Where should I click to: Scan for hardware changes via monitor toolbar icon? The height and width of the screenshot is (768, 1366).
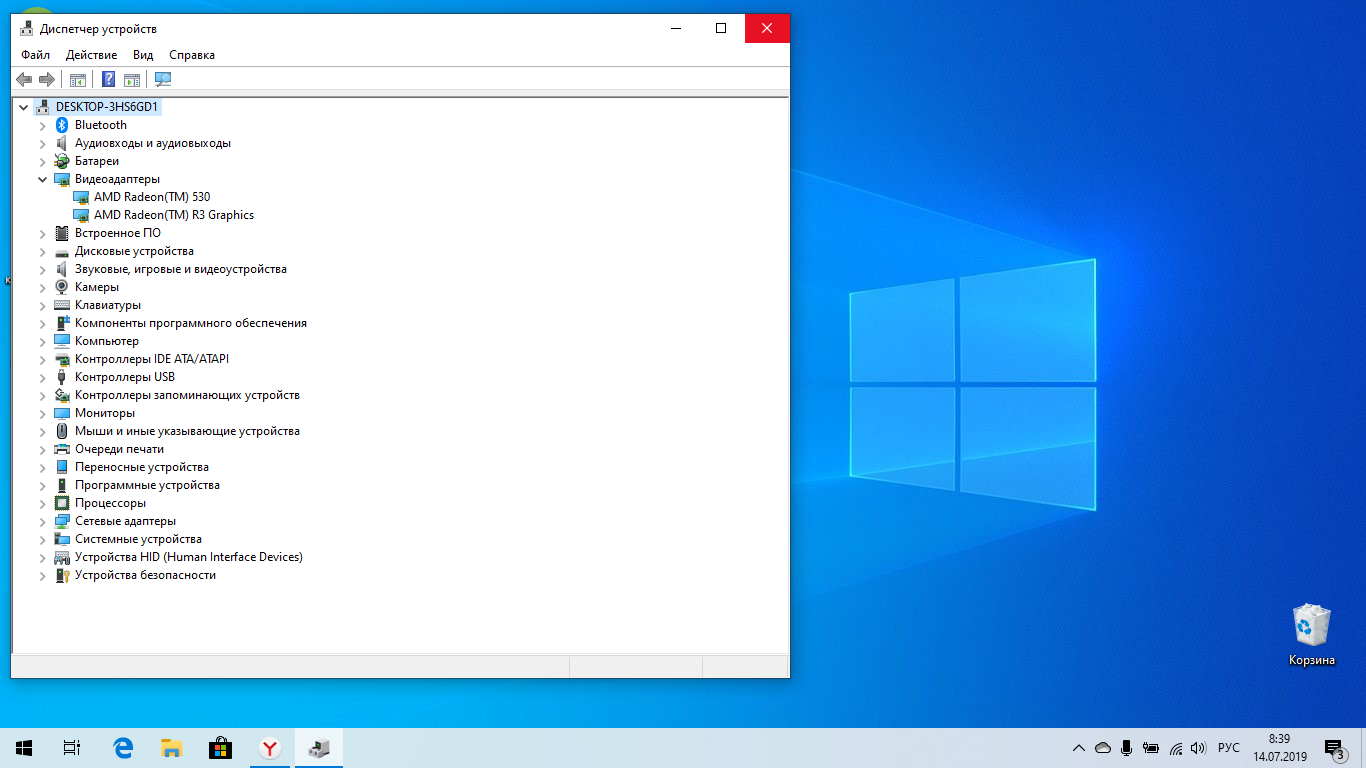163,79
